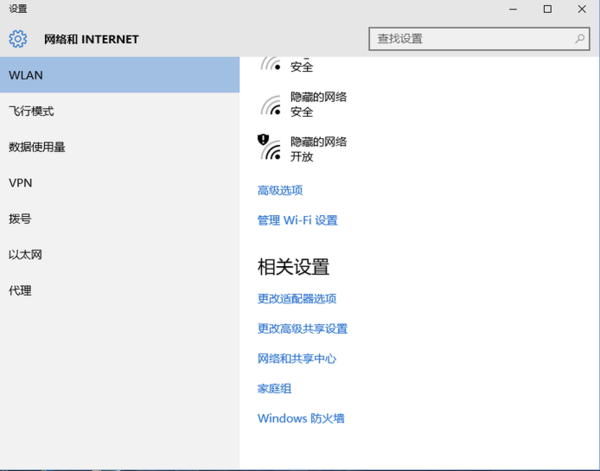The image size is (600, 471).
Task: Click 管理 Wi-Fi 设置 link
Action: tap(298, 220)
